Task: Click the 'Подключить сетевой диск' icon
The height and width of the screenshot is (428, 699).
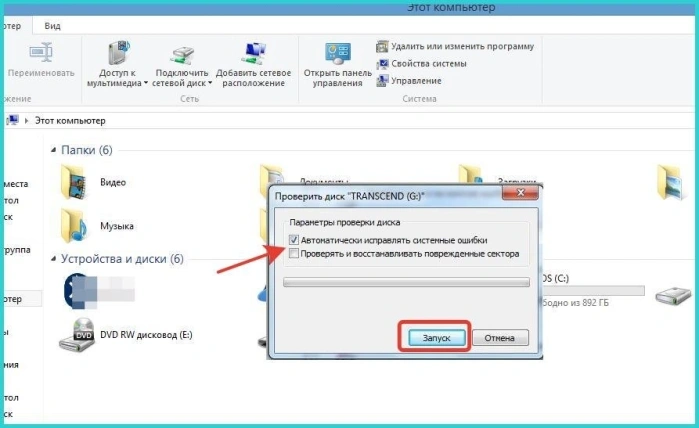Action: 182,55
